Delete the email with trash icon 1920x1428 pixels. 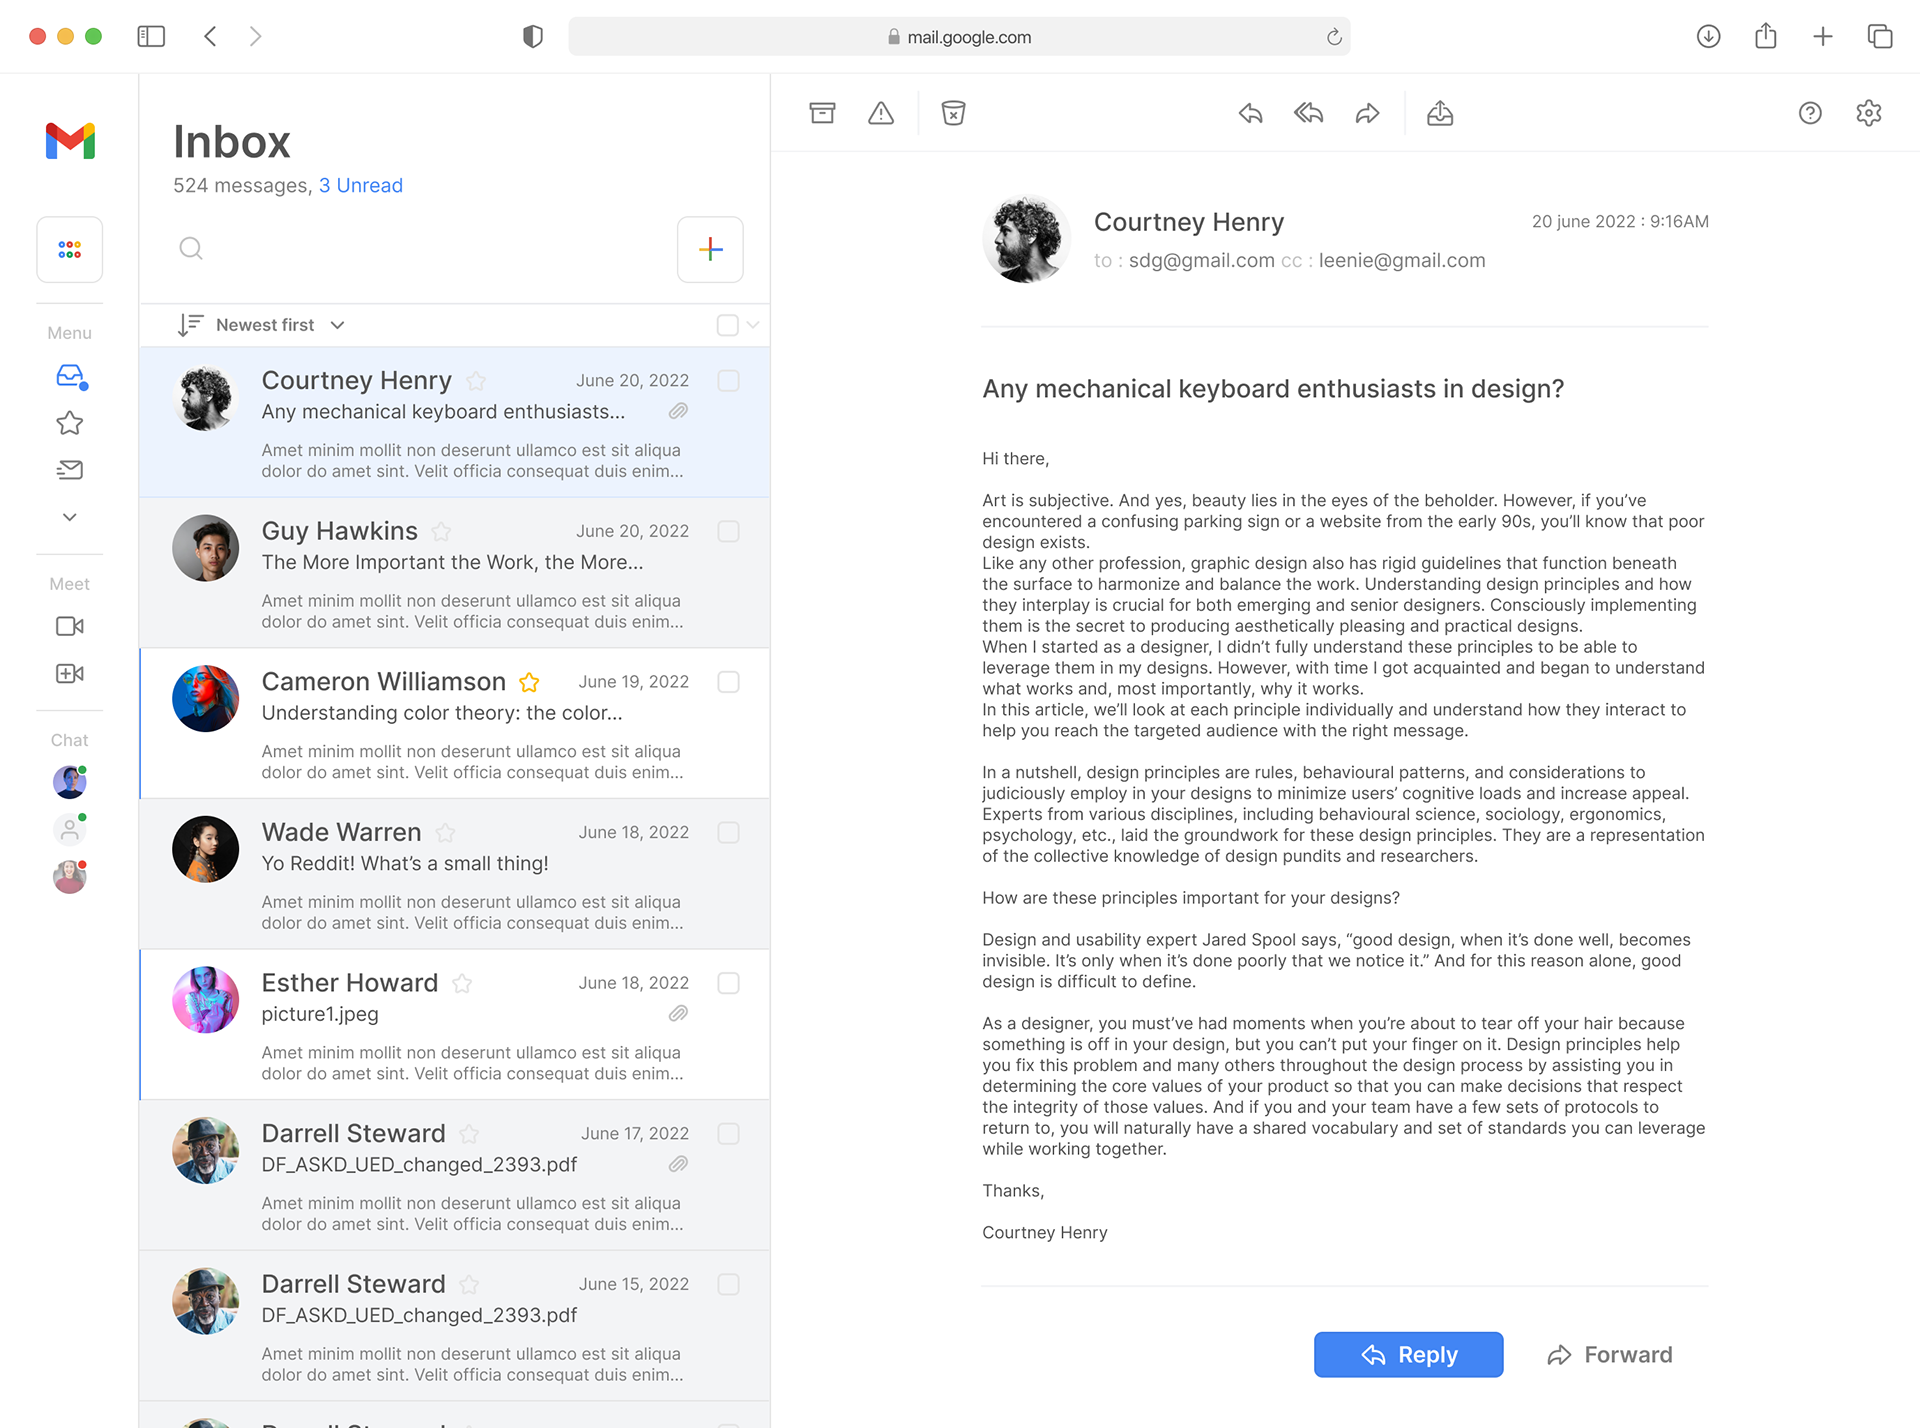953,113
